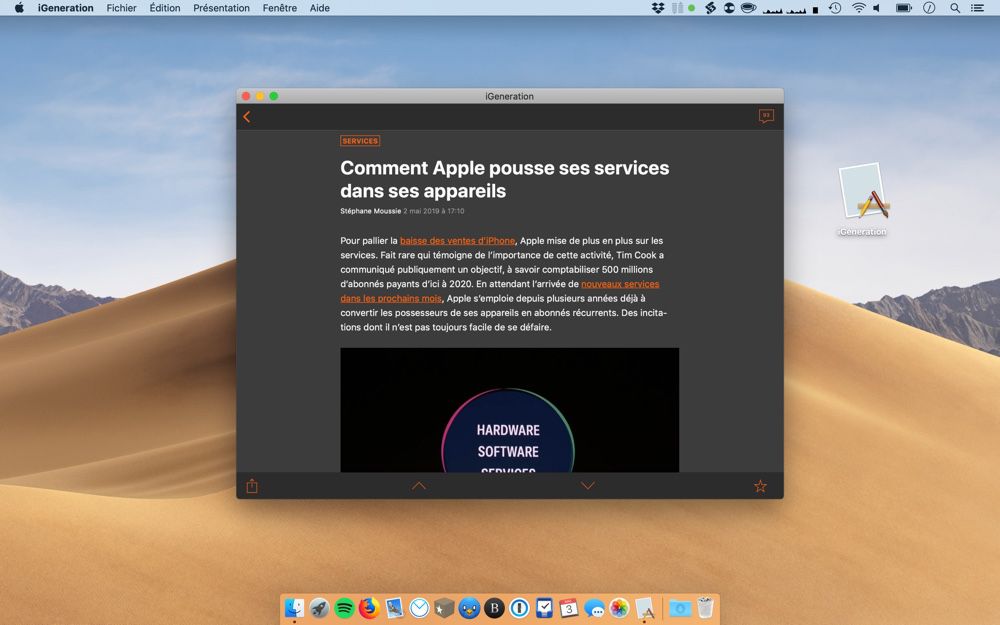Click the date "2 mai 2019 à 17:10"
Screen dimensions: 1000x625
pyautogui.click(x=434, y=211)
